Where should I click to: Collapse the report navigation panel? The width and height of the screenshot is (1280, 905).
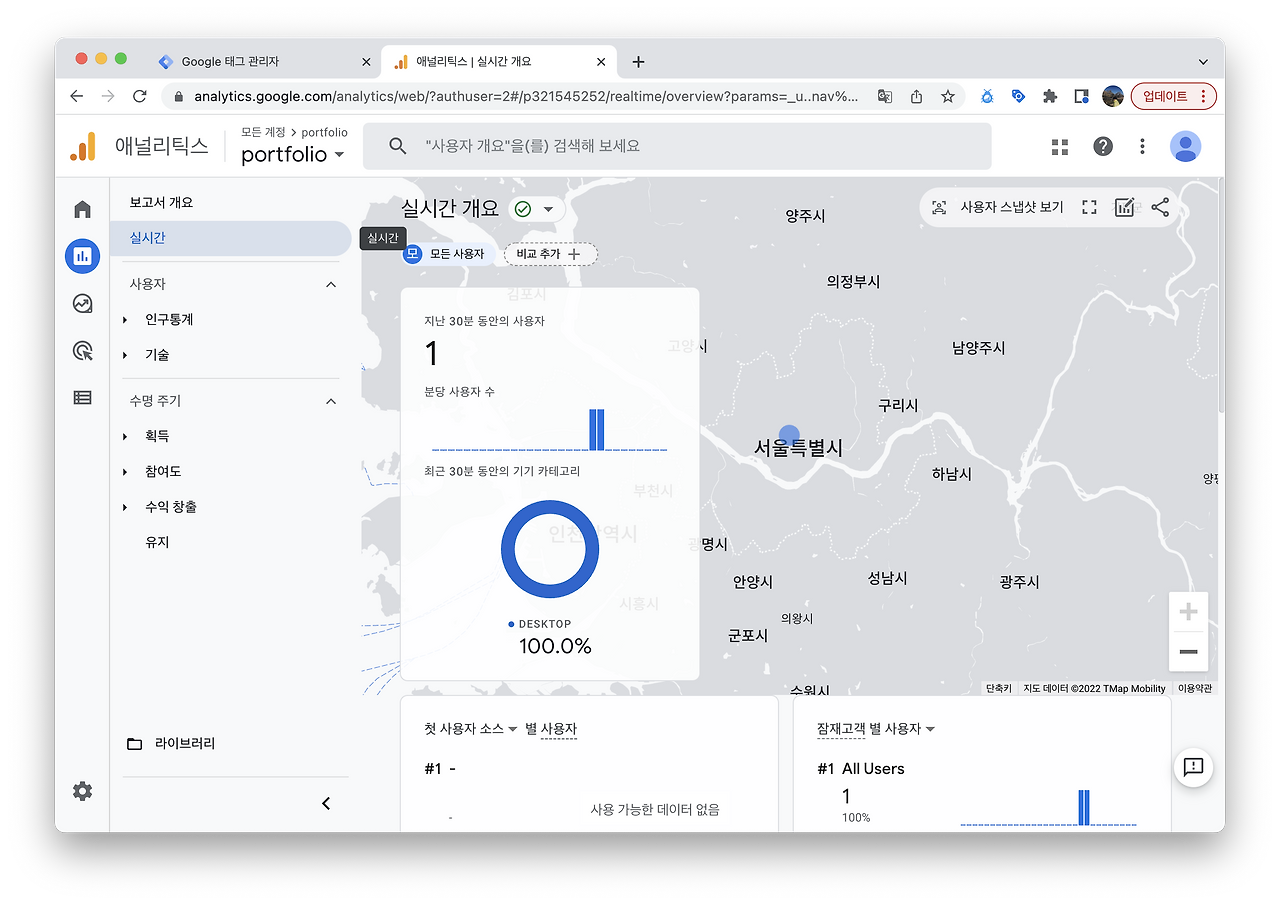pos(325,803)
